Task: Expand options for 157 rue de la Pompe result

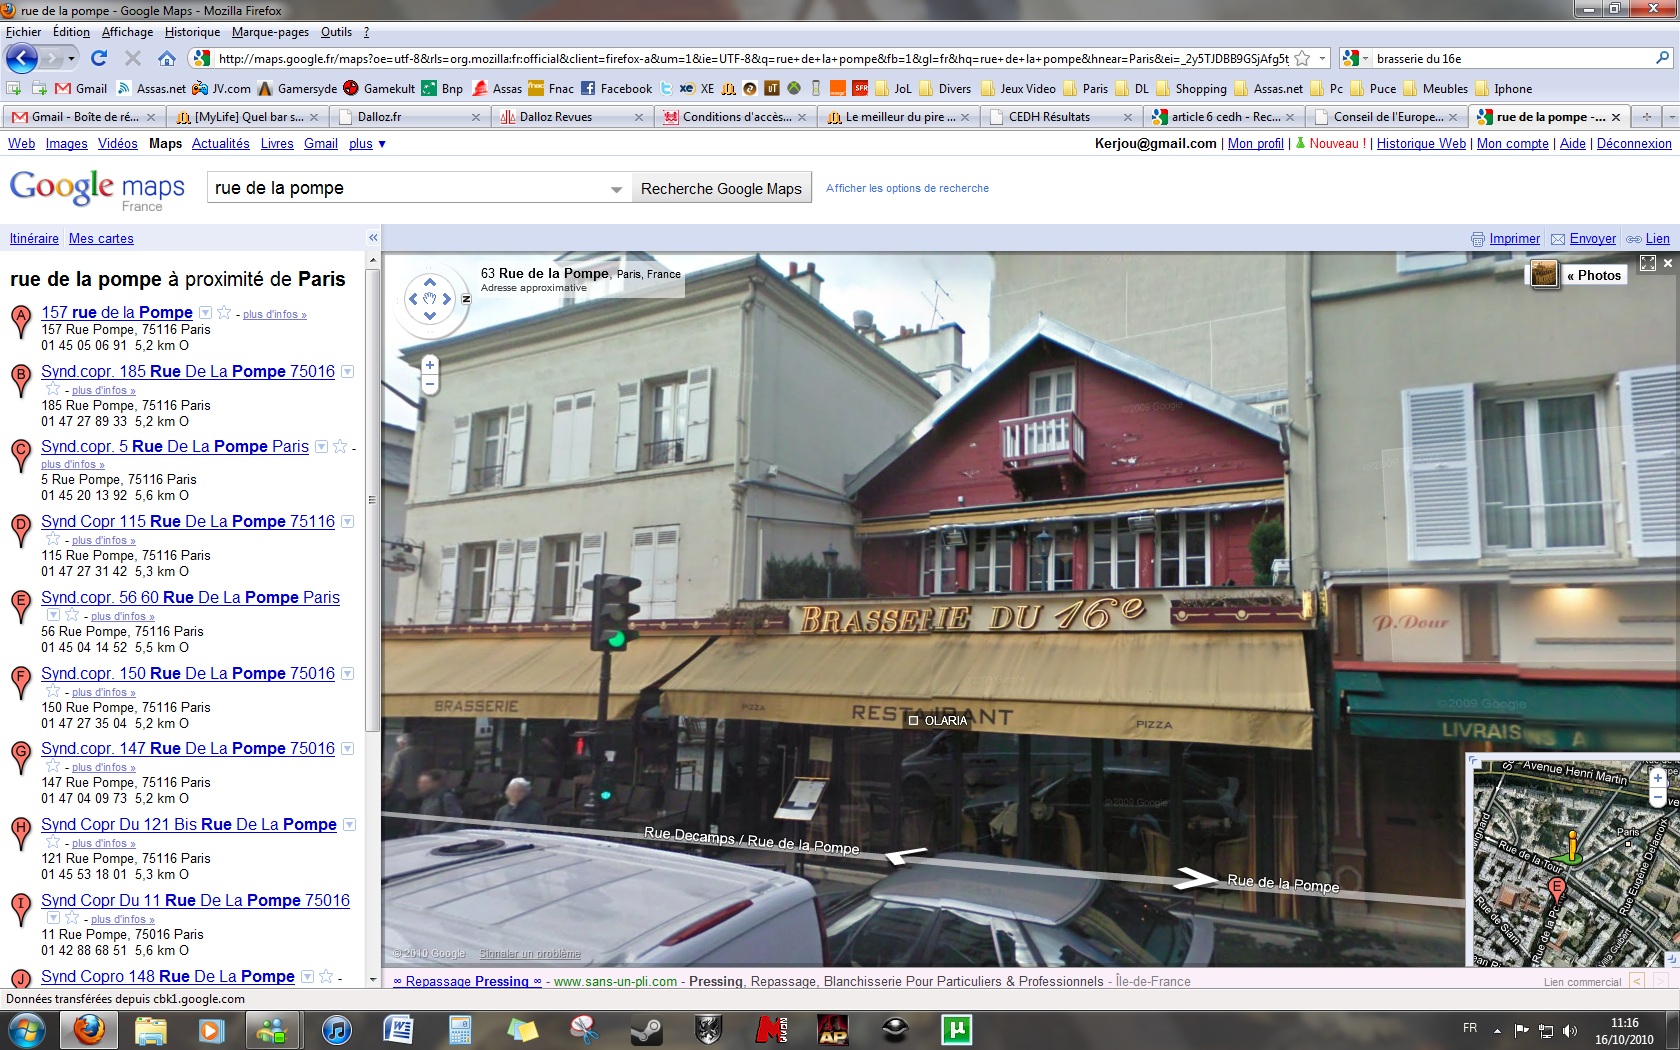Action: (205, 312)
